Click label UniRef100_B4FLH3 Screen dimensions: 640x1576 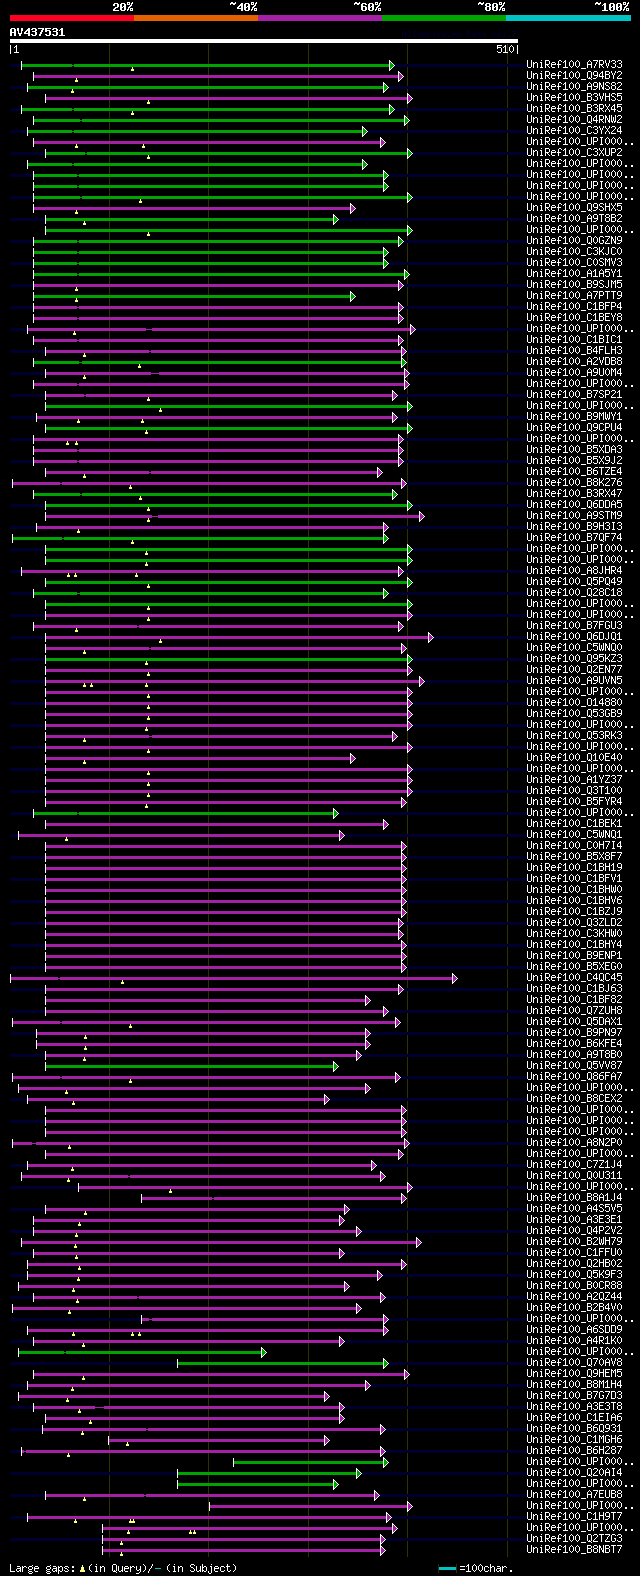tap(574, 351)
